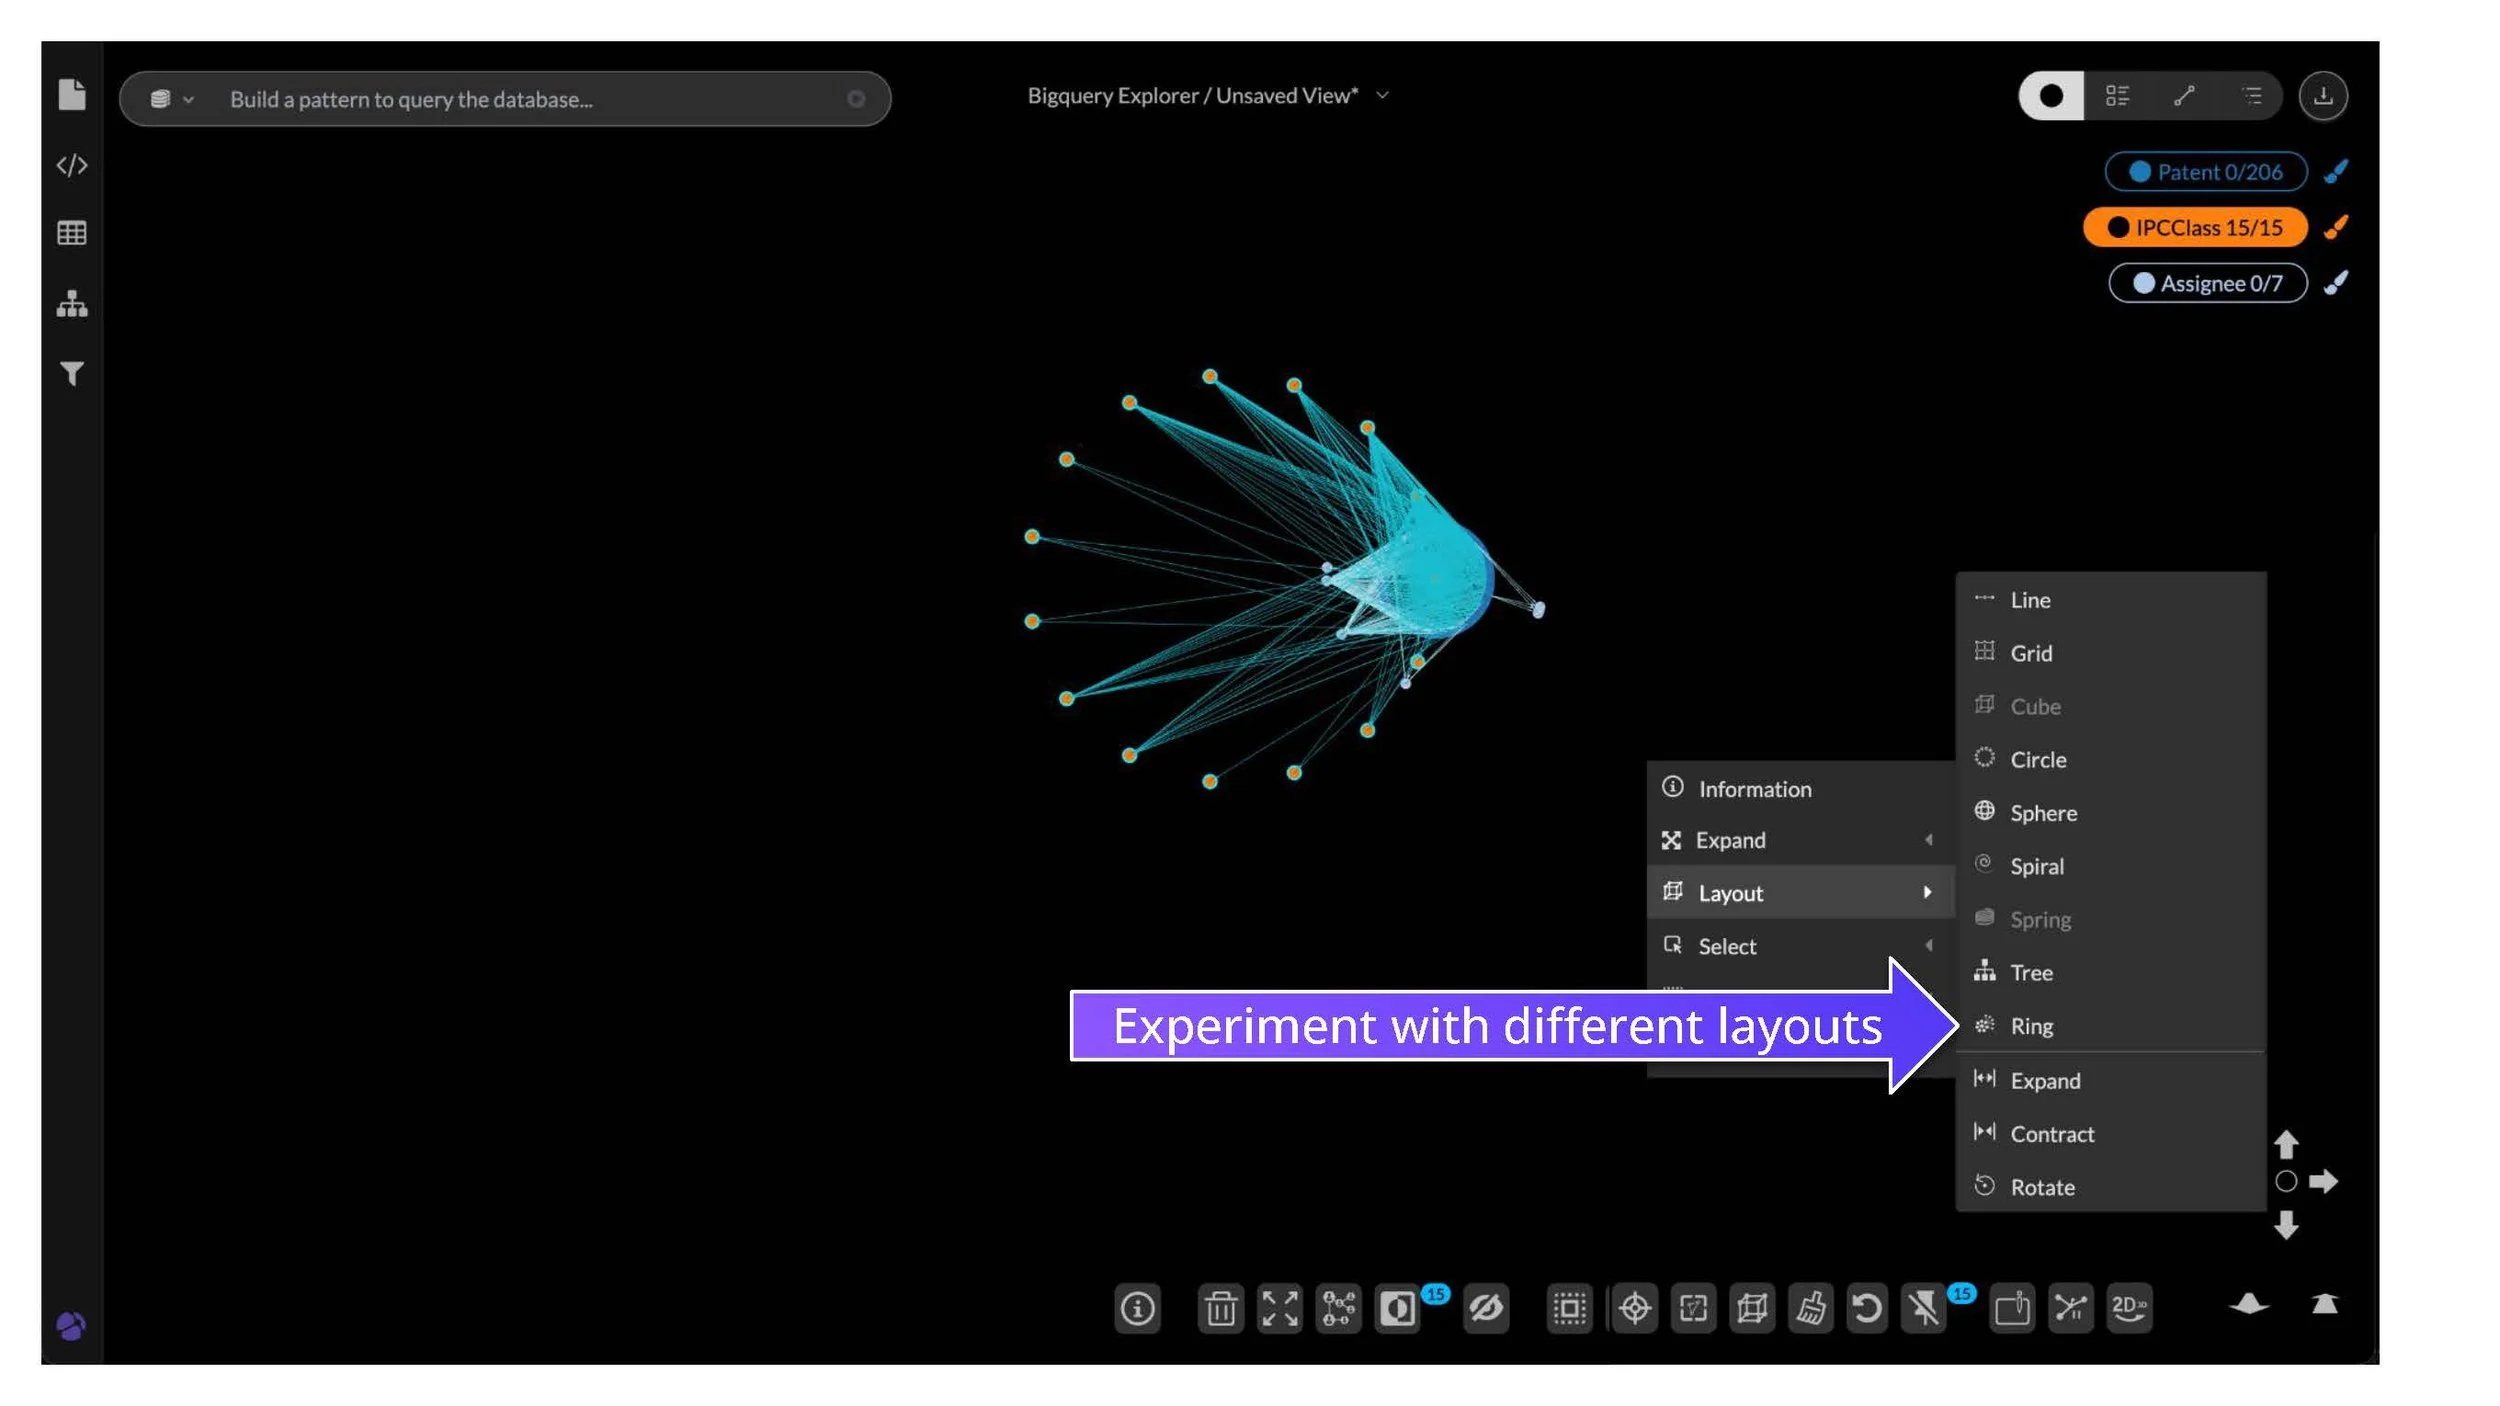Choose the Ring layout option
The width and height of the screenshot is (2500, 1406).
tap(2031, 1026)
